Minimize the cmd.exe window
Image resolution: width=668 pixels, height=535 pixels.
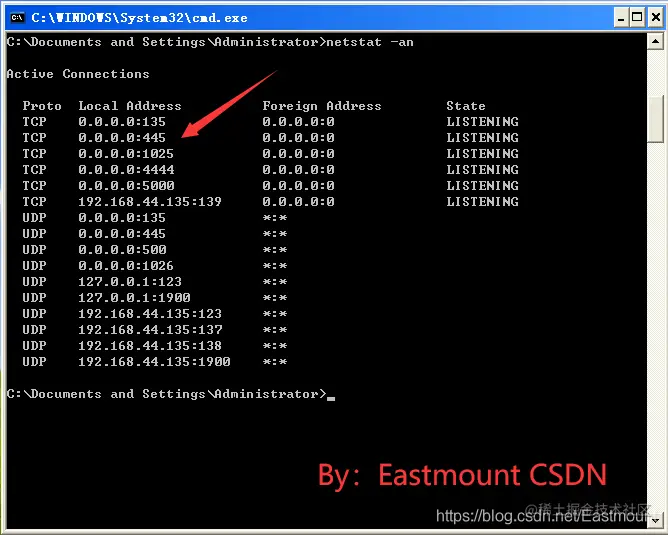coord(621,18)
